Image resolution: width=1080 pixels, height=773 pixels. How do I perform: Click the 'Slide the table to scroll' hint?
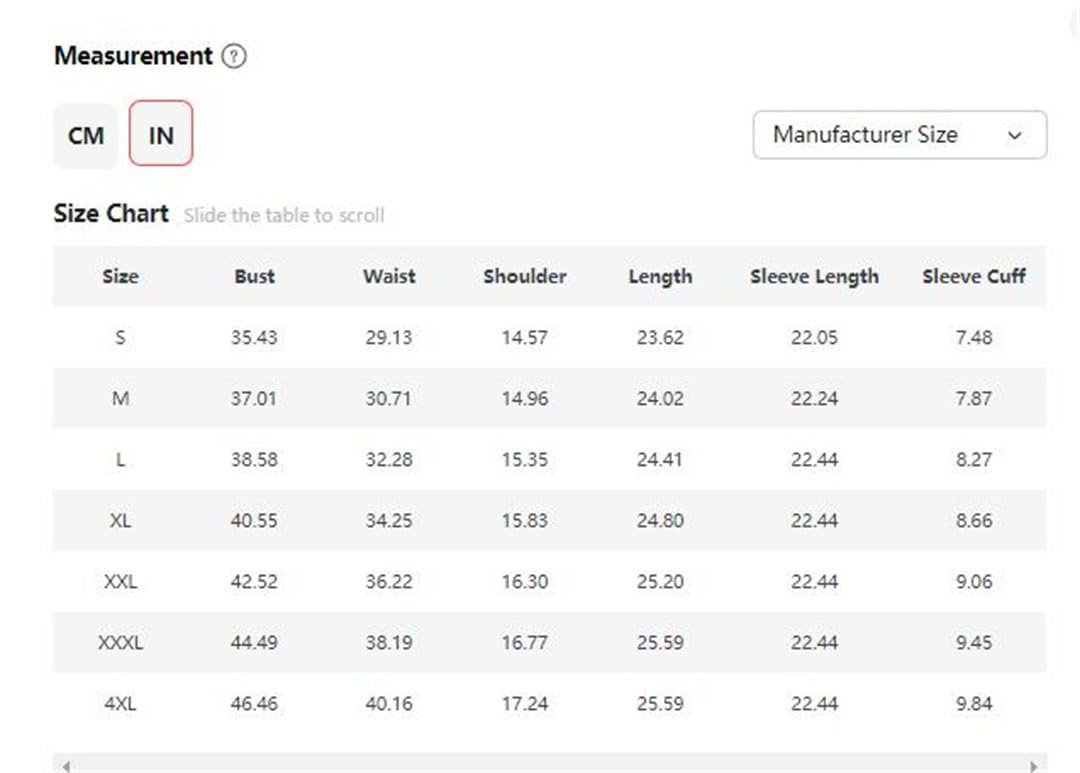click(284, 216)
